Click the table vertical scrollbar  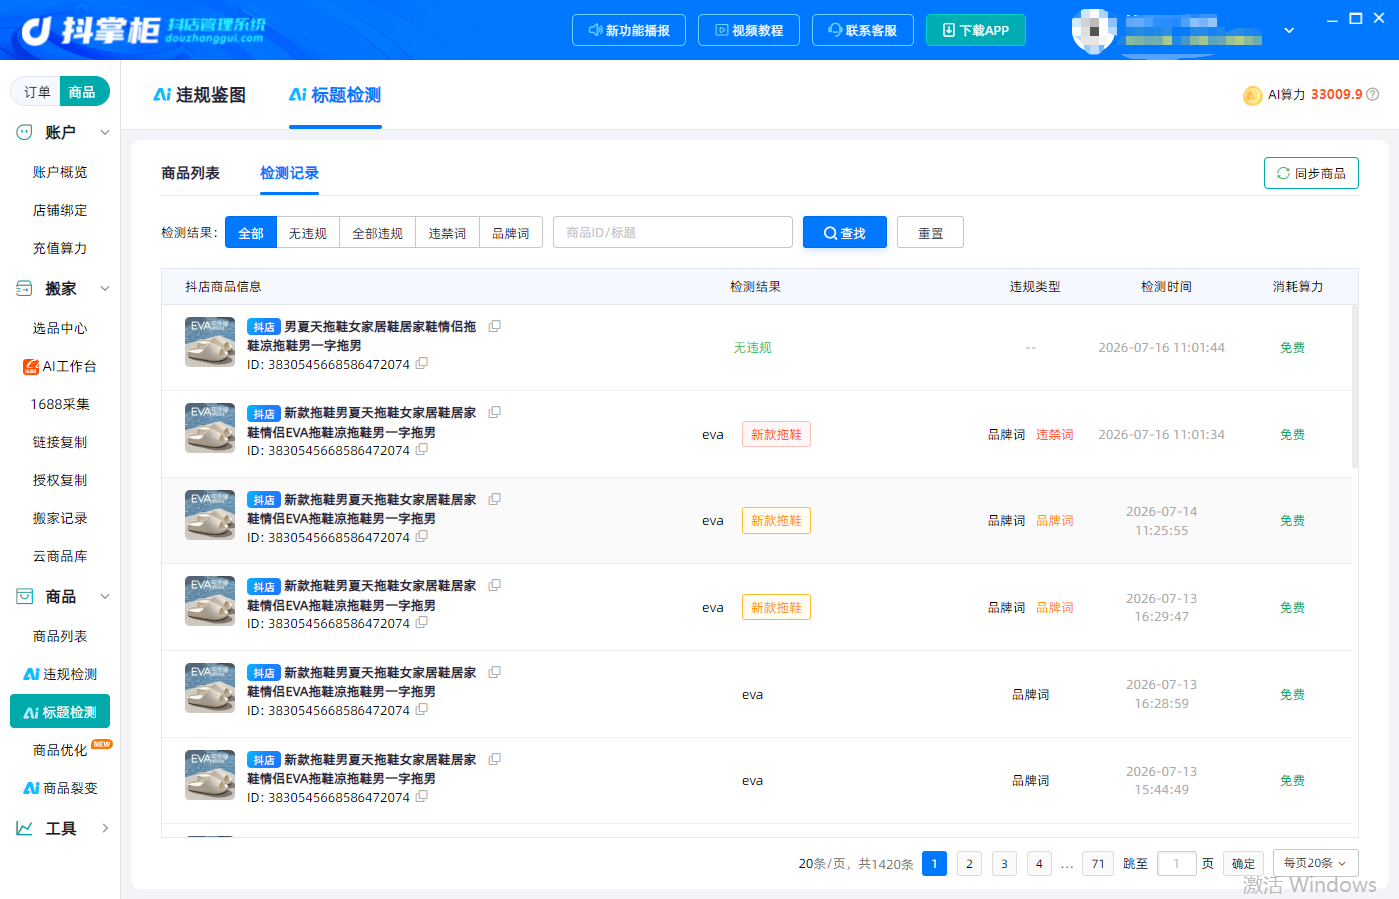(x=1355, y=388)
